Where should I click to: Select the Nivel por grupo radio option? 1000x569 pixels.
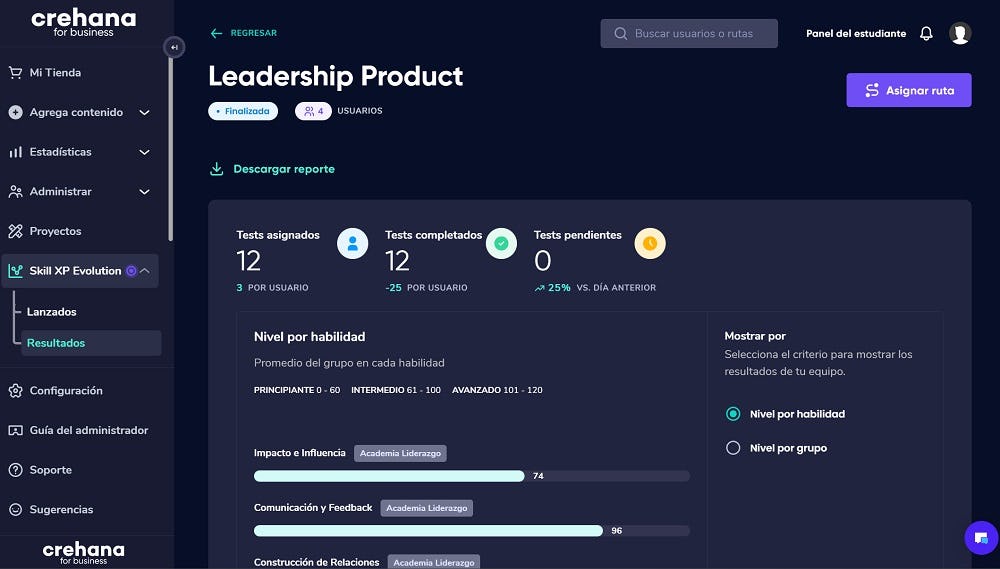(733, 448)
